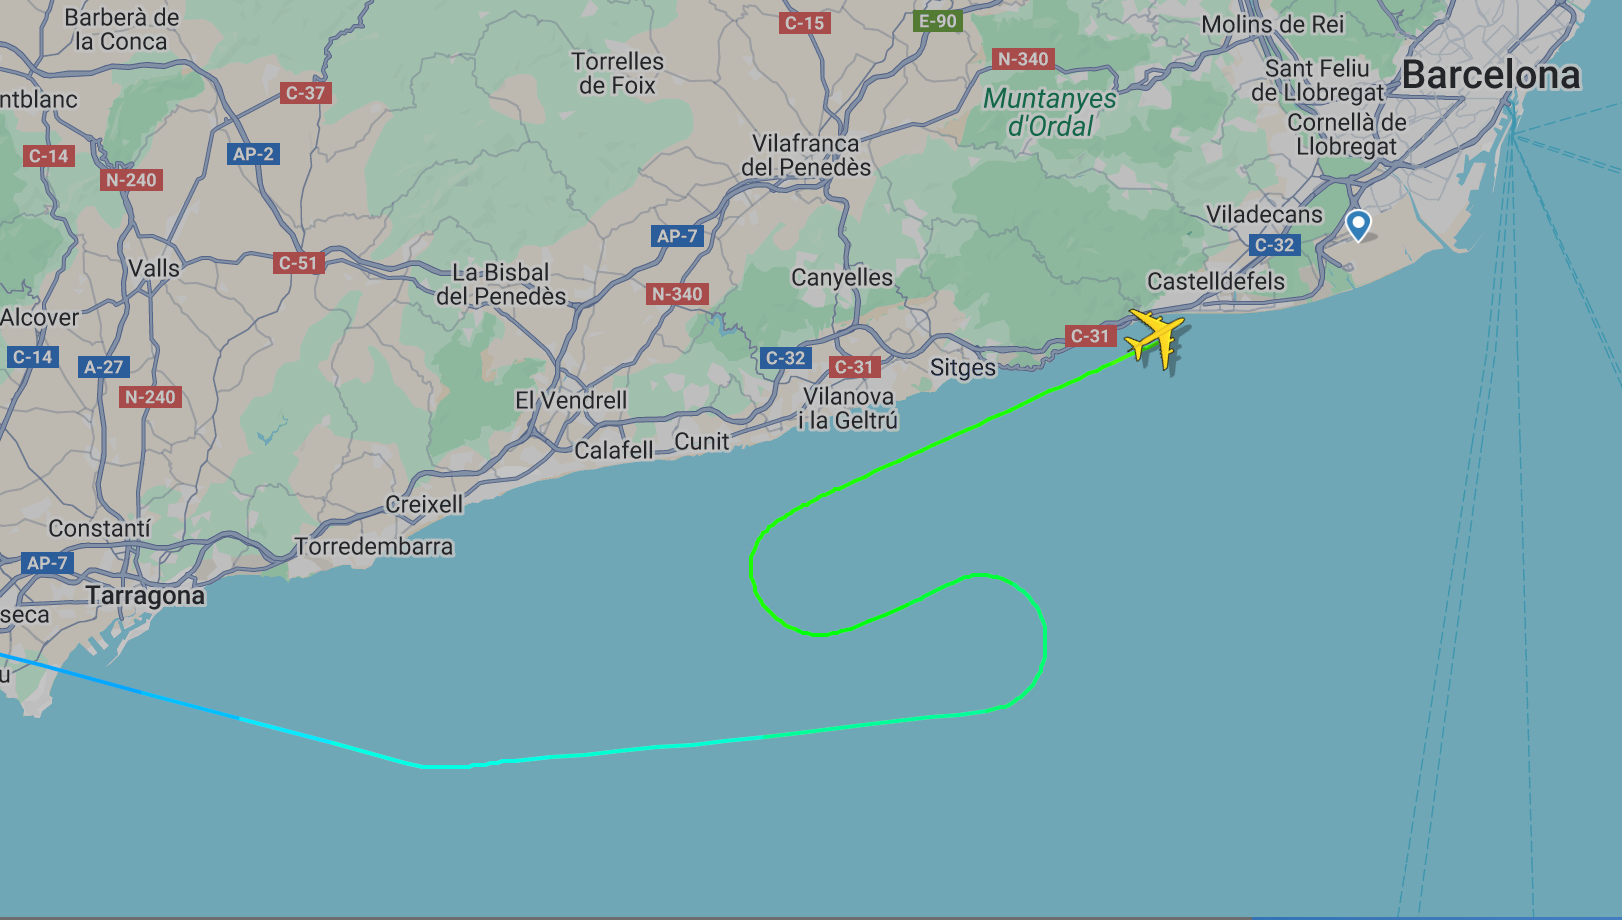
Task: Click the Castelldefels town label
Action: pyautogui.click(x=1216, y=281)
